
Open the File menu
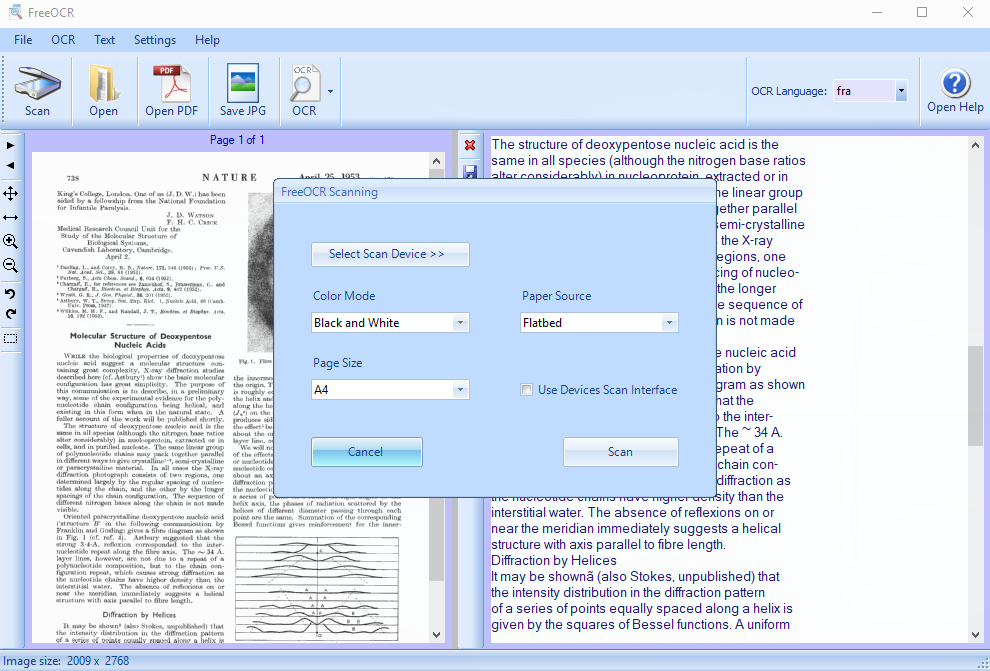pos(23,40)
